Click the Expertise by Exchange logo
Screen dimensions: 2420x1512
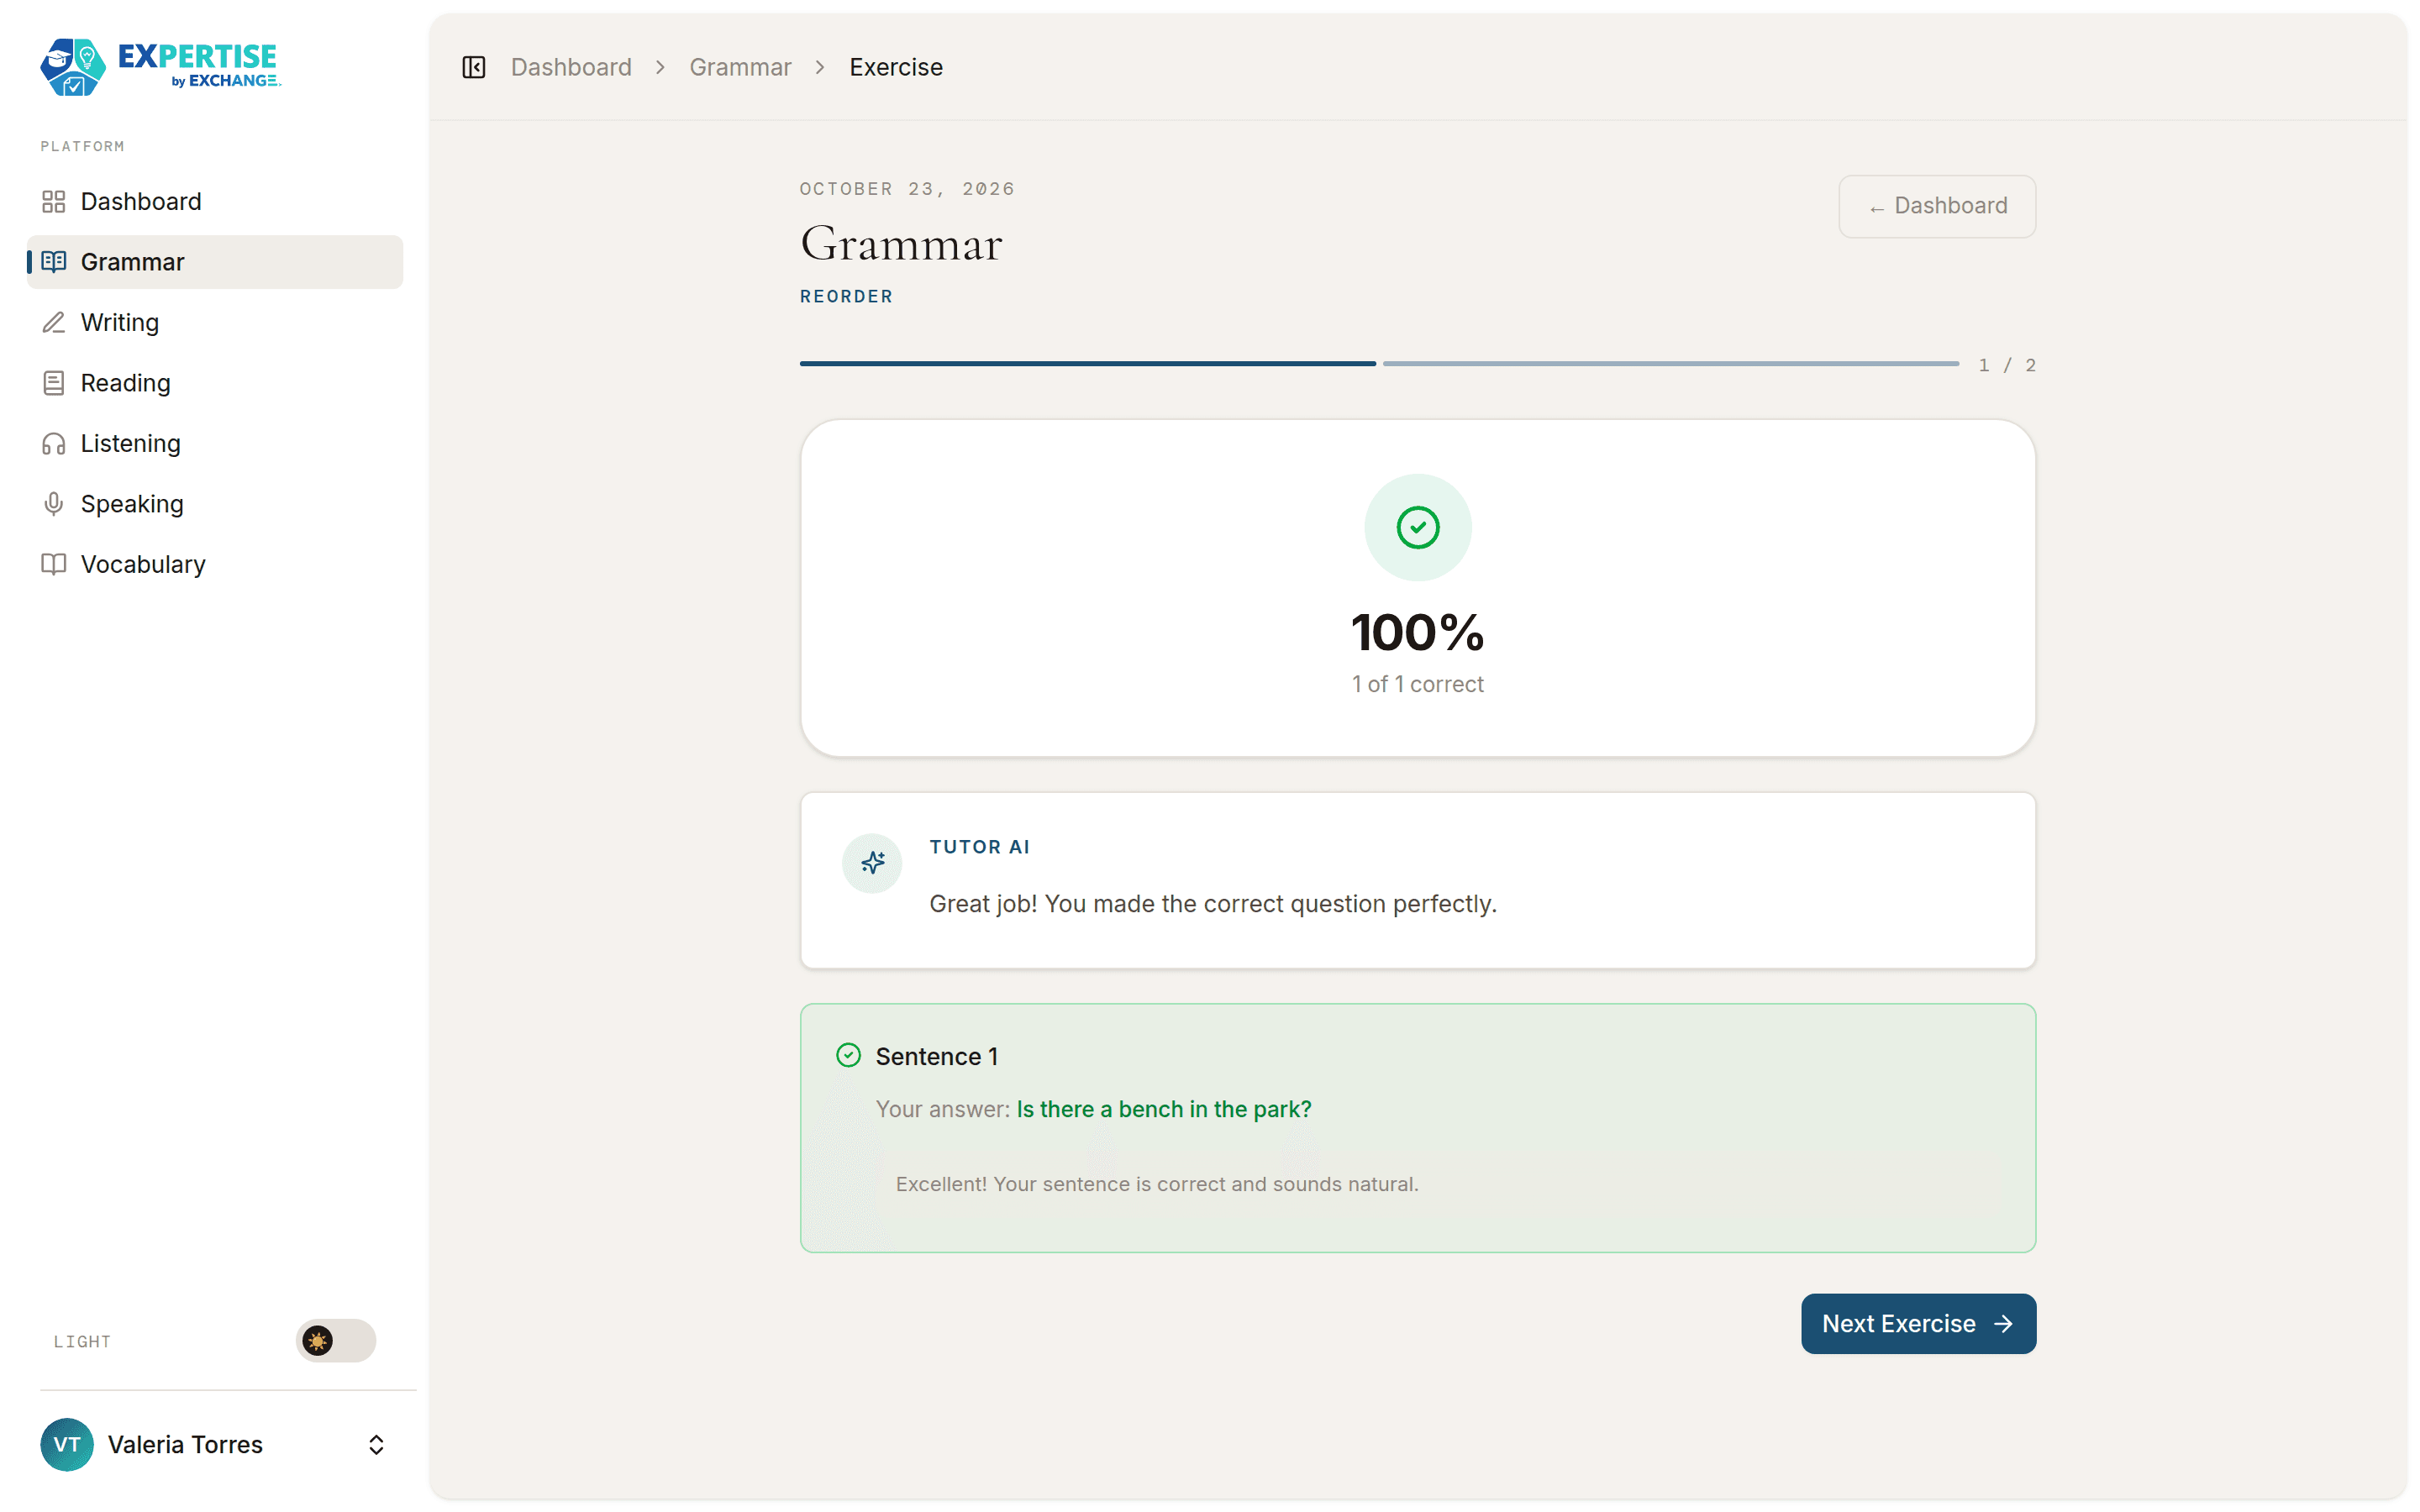[x=161, y=67]
